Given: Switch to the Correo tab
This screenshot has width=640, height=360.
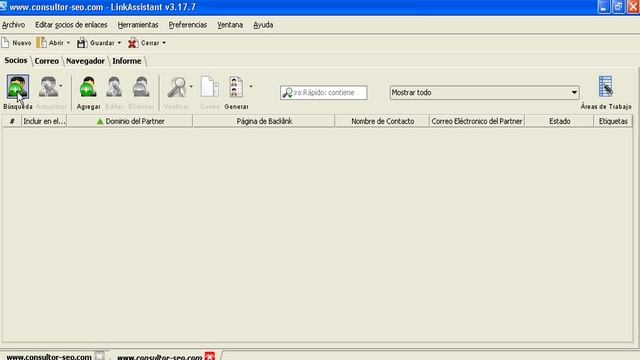Looking at the screenshot, I should [47, 61].
